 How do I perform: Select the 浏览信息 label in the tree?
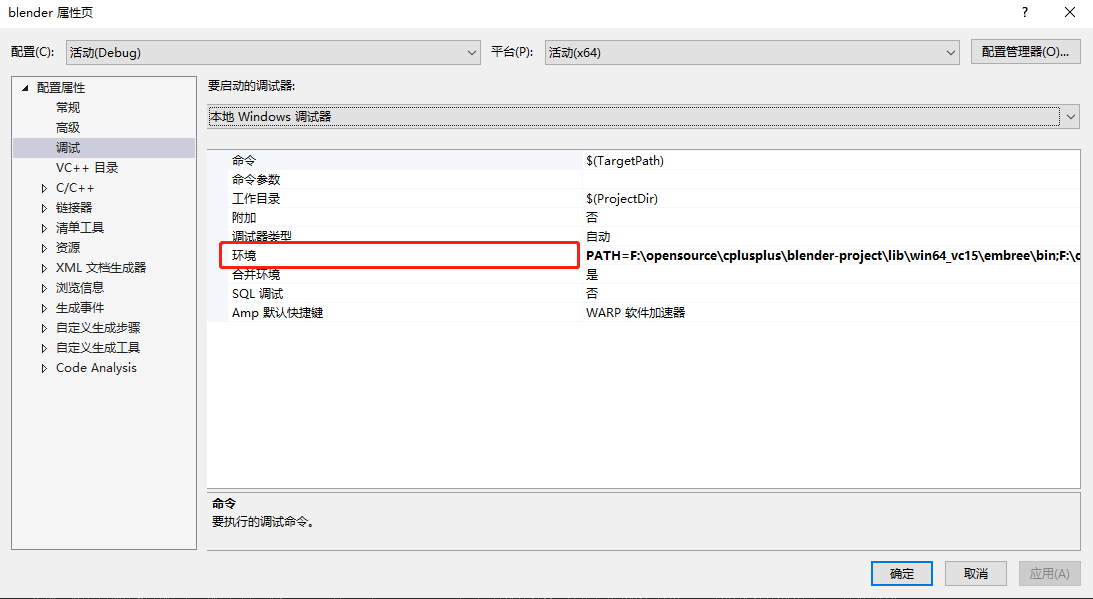pyautogui.click(x=79, y=287)
